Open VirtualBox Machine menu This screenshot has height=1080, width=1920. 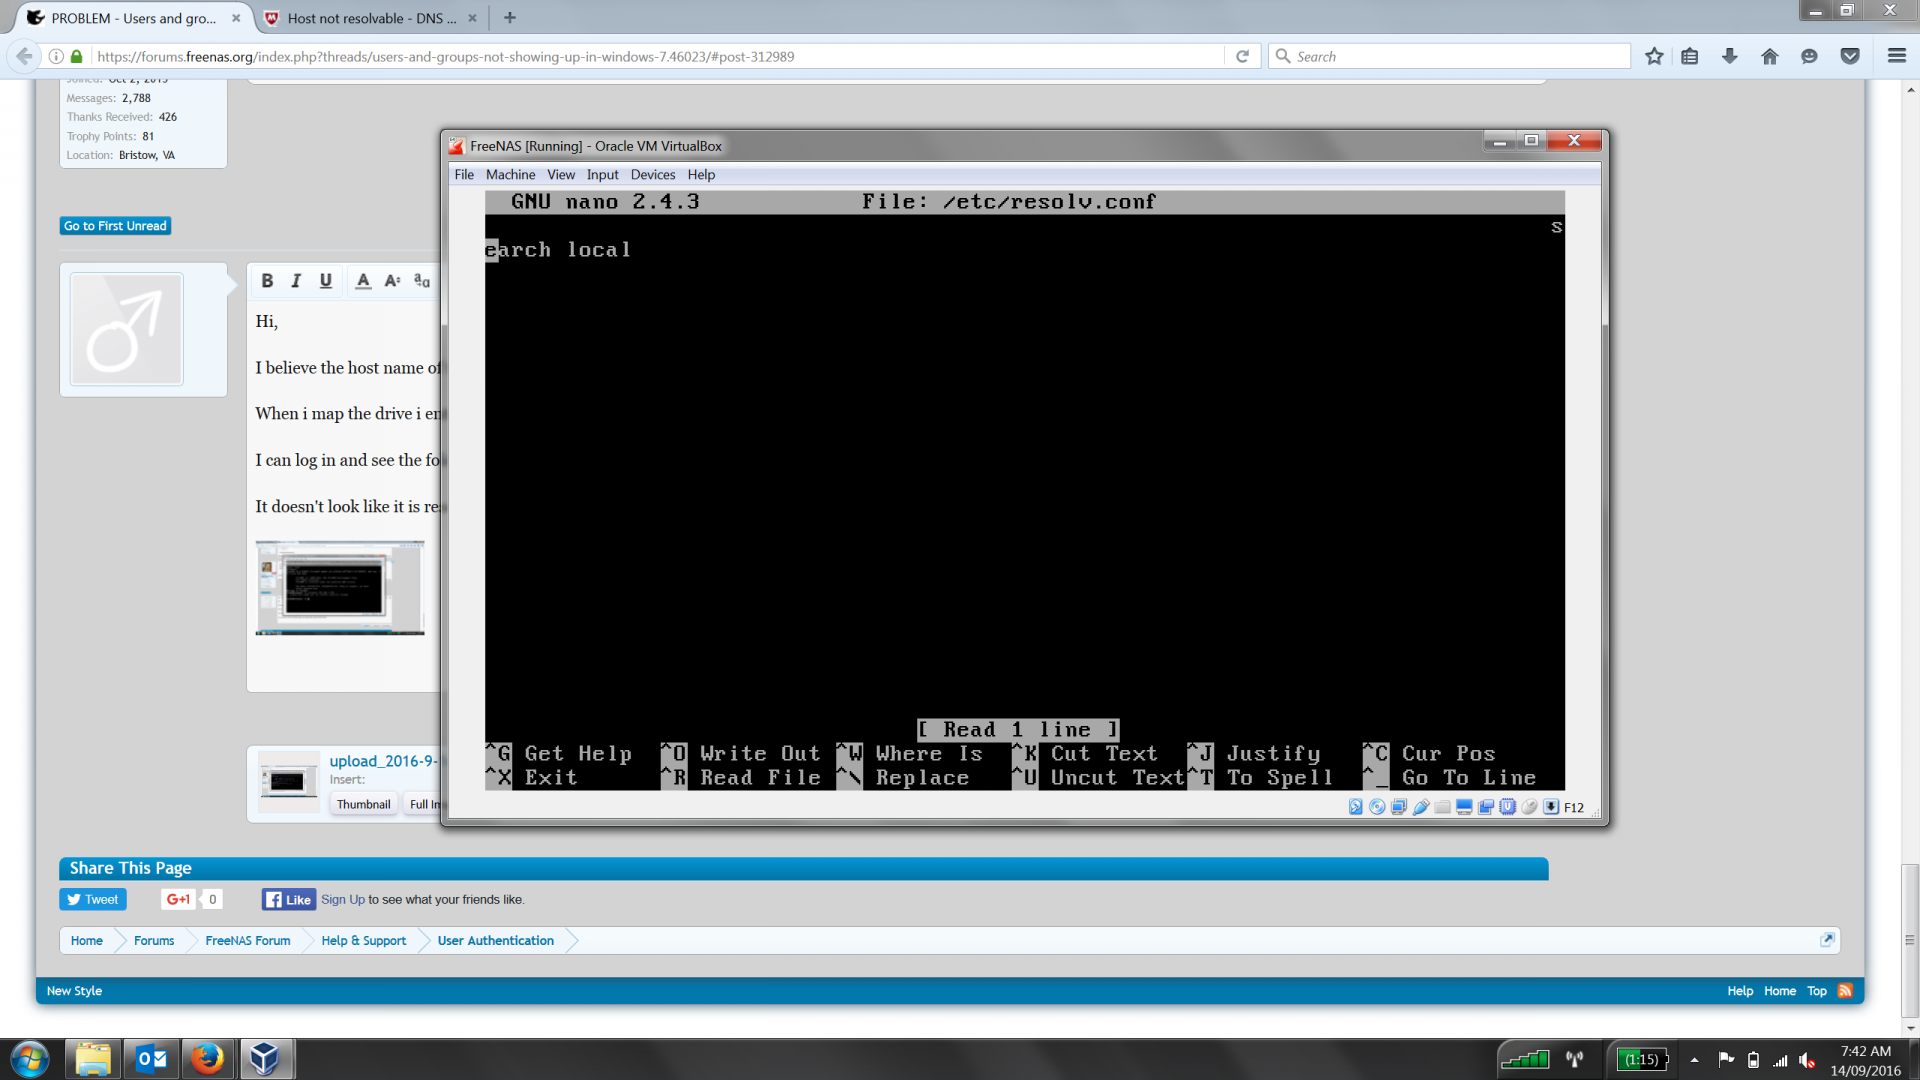tap(510, 175)
